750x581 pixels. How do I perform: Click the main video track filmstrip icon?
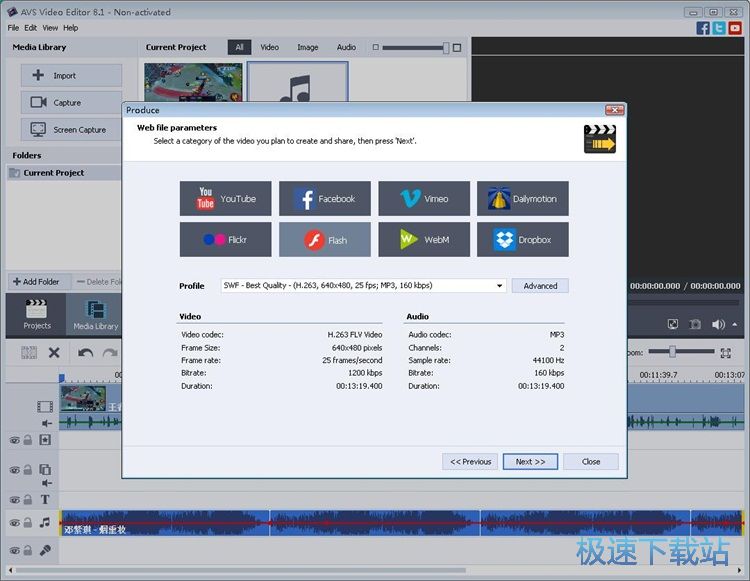45,406
